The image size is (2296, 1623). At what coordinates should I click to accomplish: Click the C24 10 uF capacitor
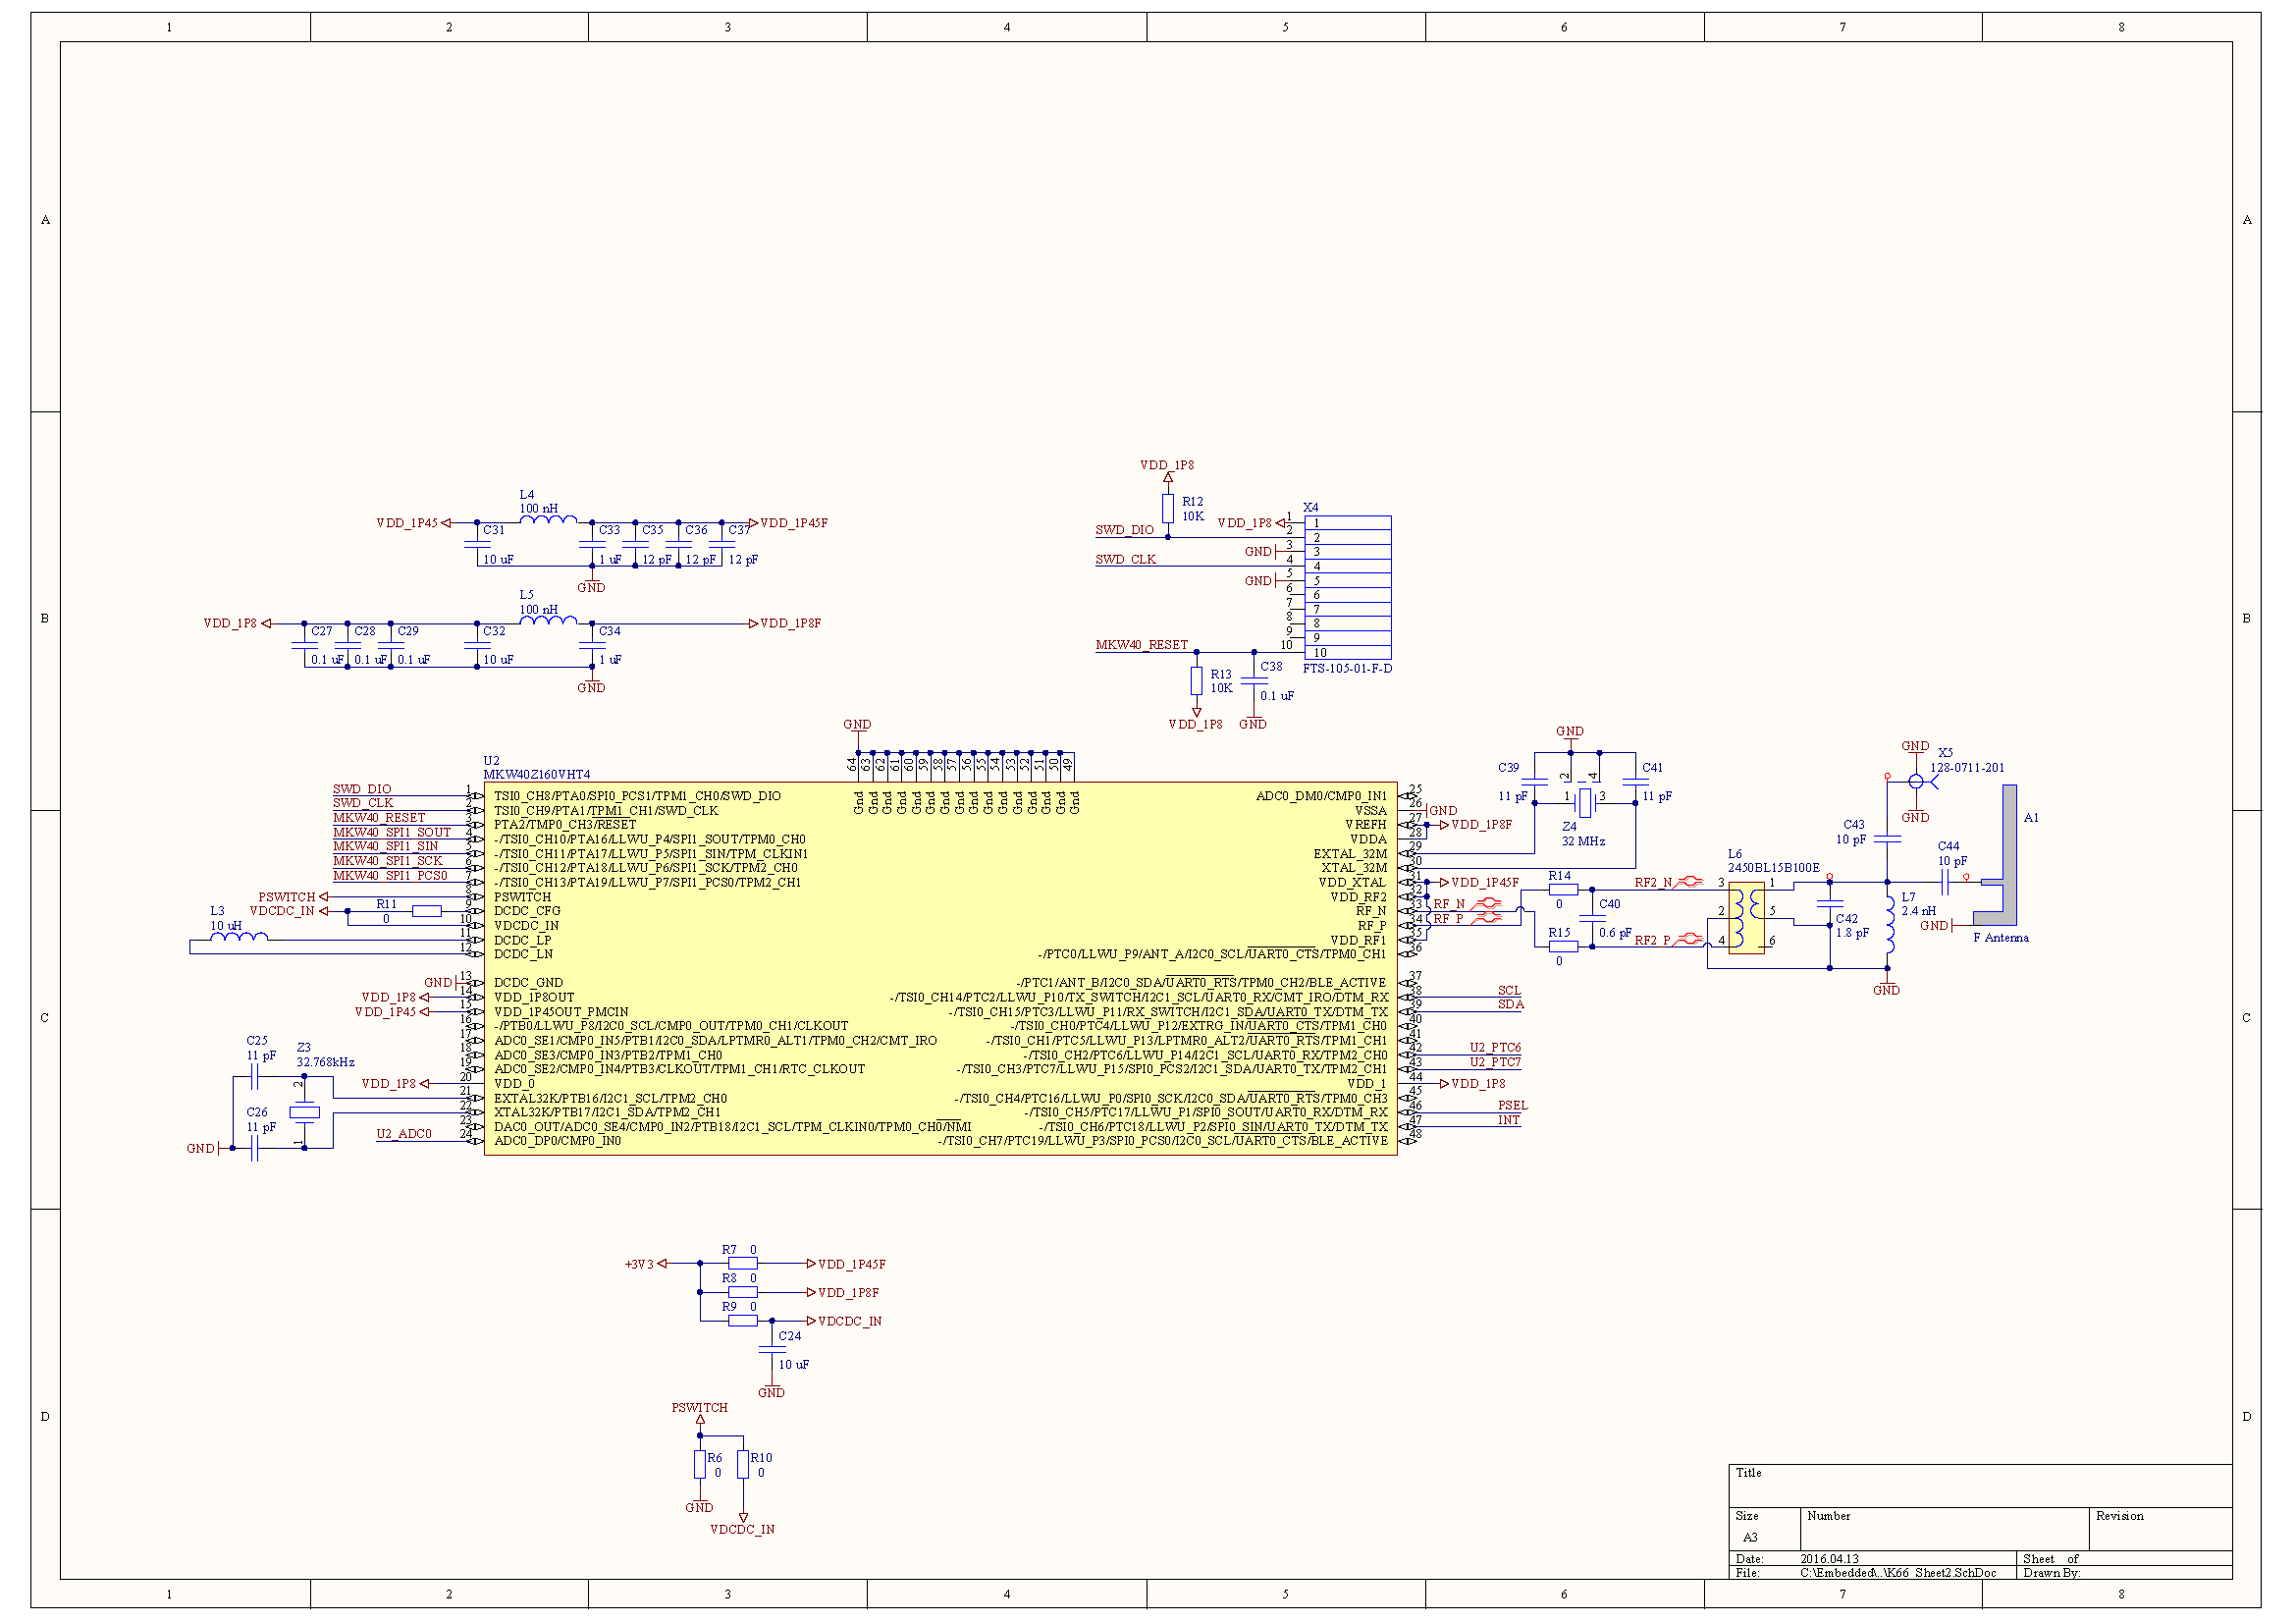pyautogui.click(x=771, y=1349)
